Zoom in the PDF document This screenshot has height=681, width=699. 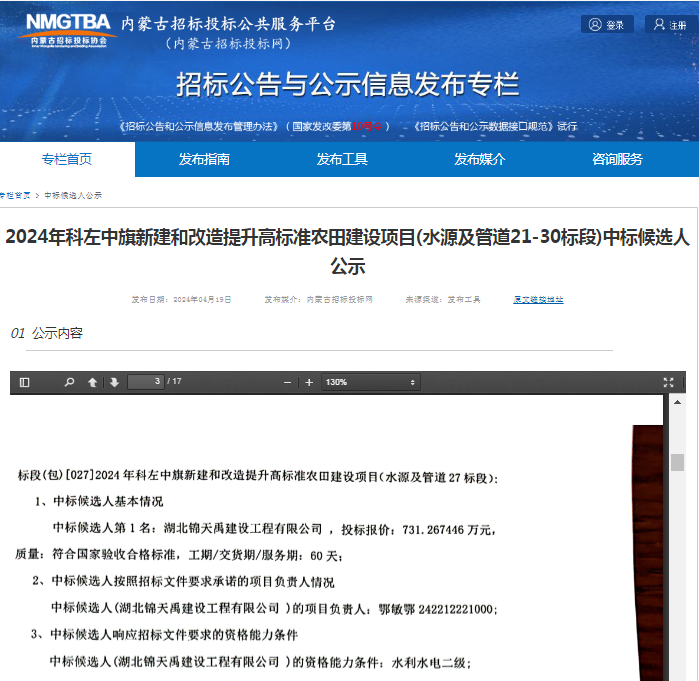click(309, 382)
